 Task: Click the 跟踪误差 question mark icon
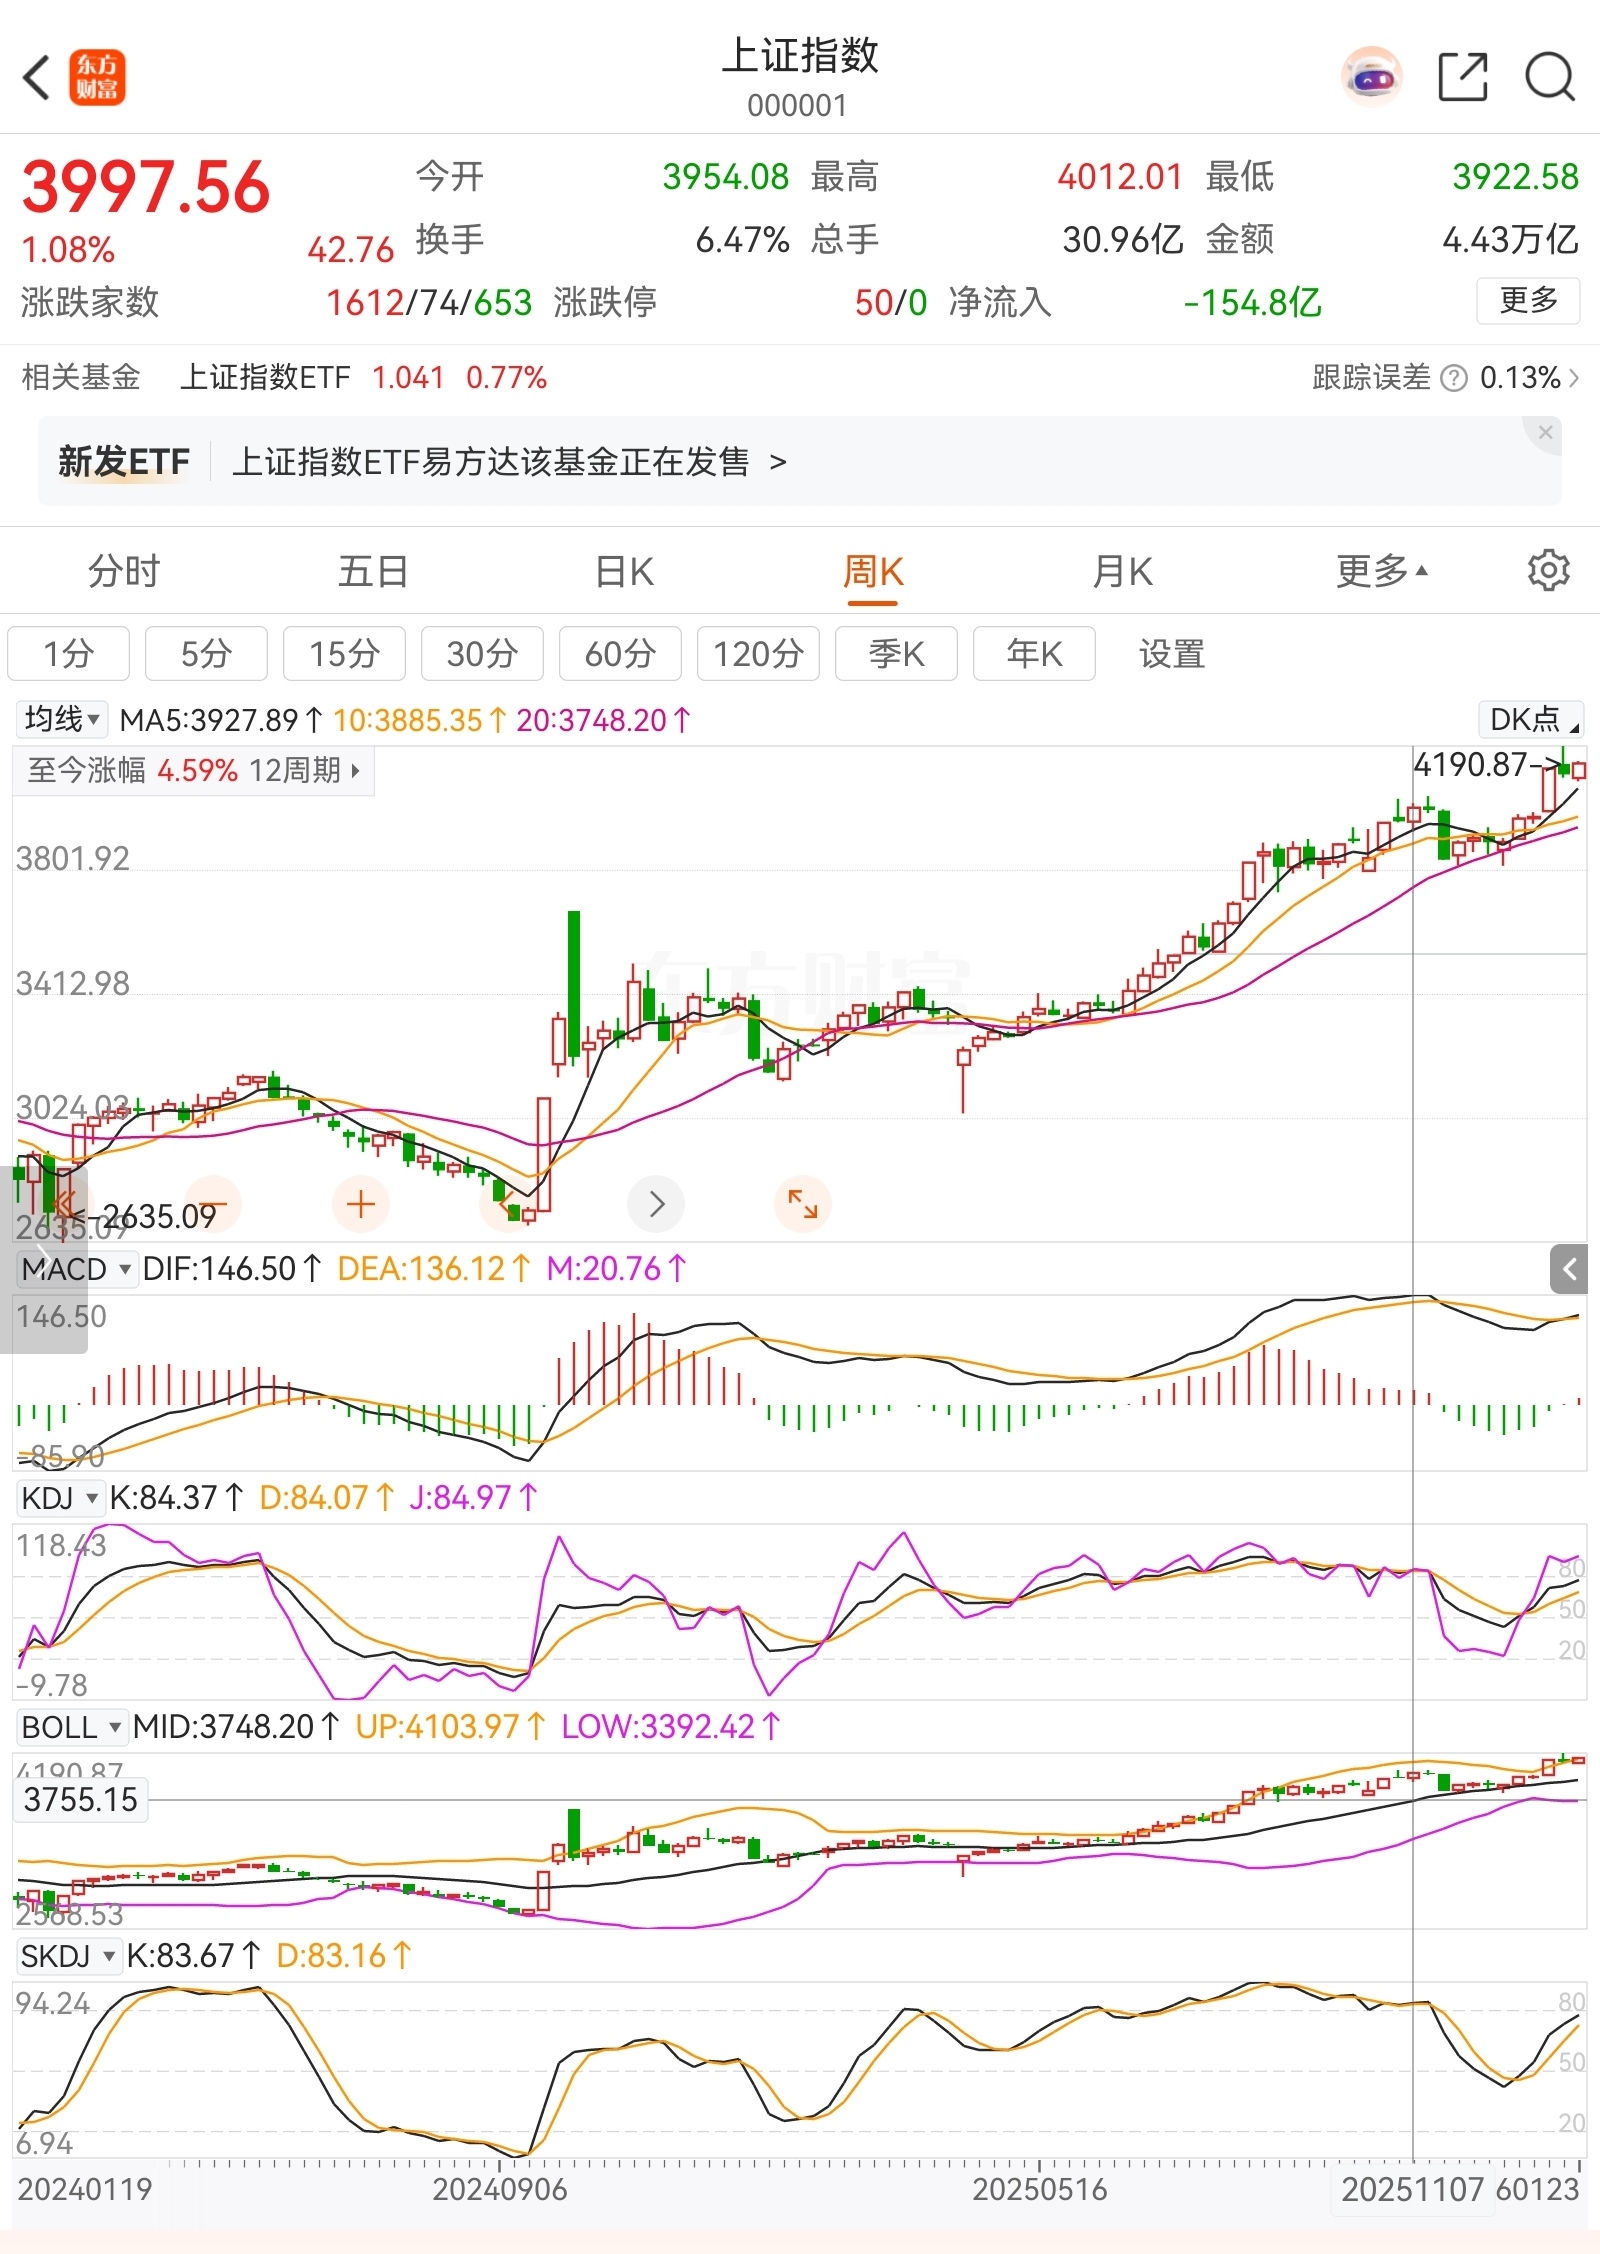pos(1454,378)
